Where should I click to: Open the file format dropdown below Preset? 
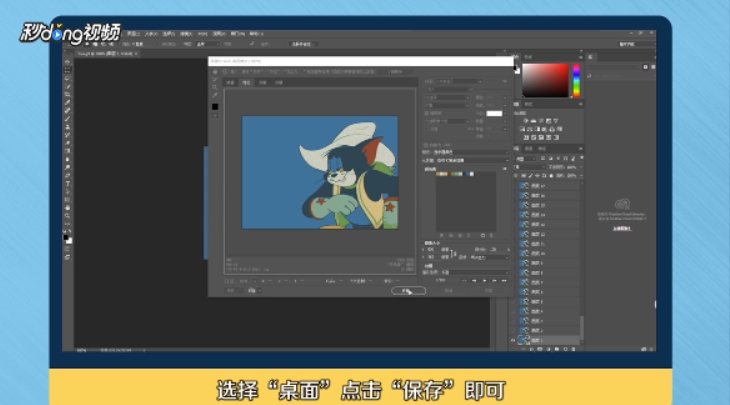[449, 89]
